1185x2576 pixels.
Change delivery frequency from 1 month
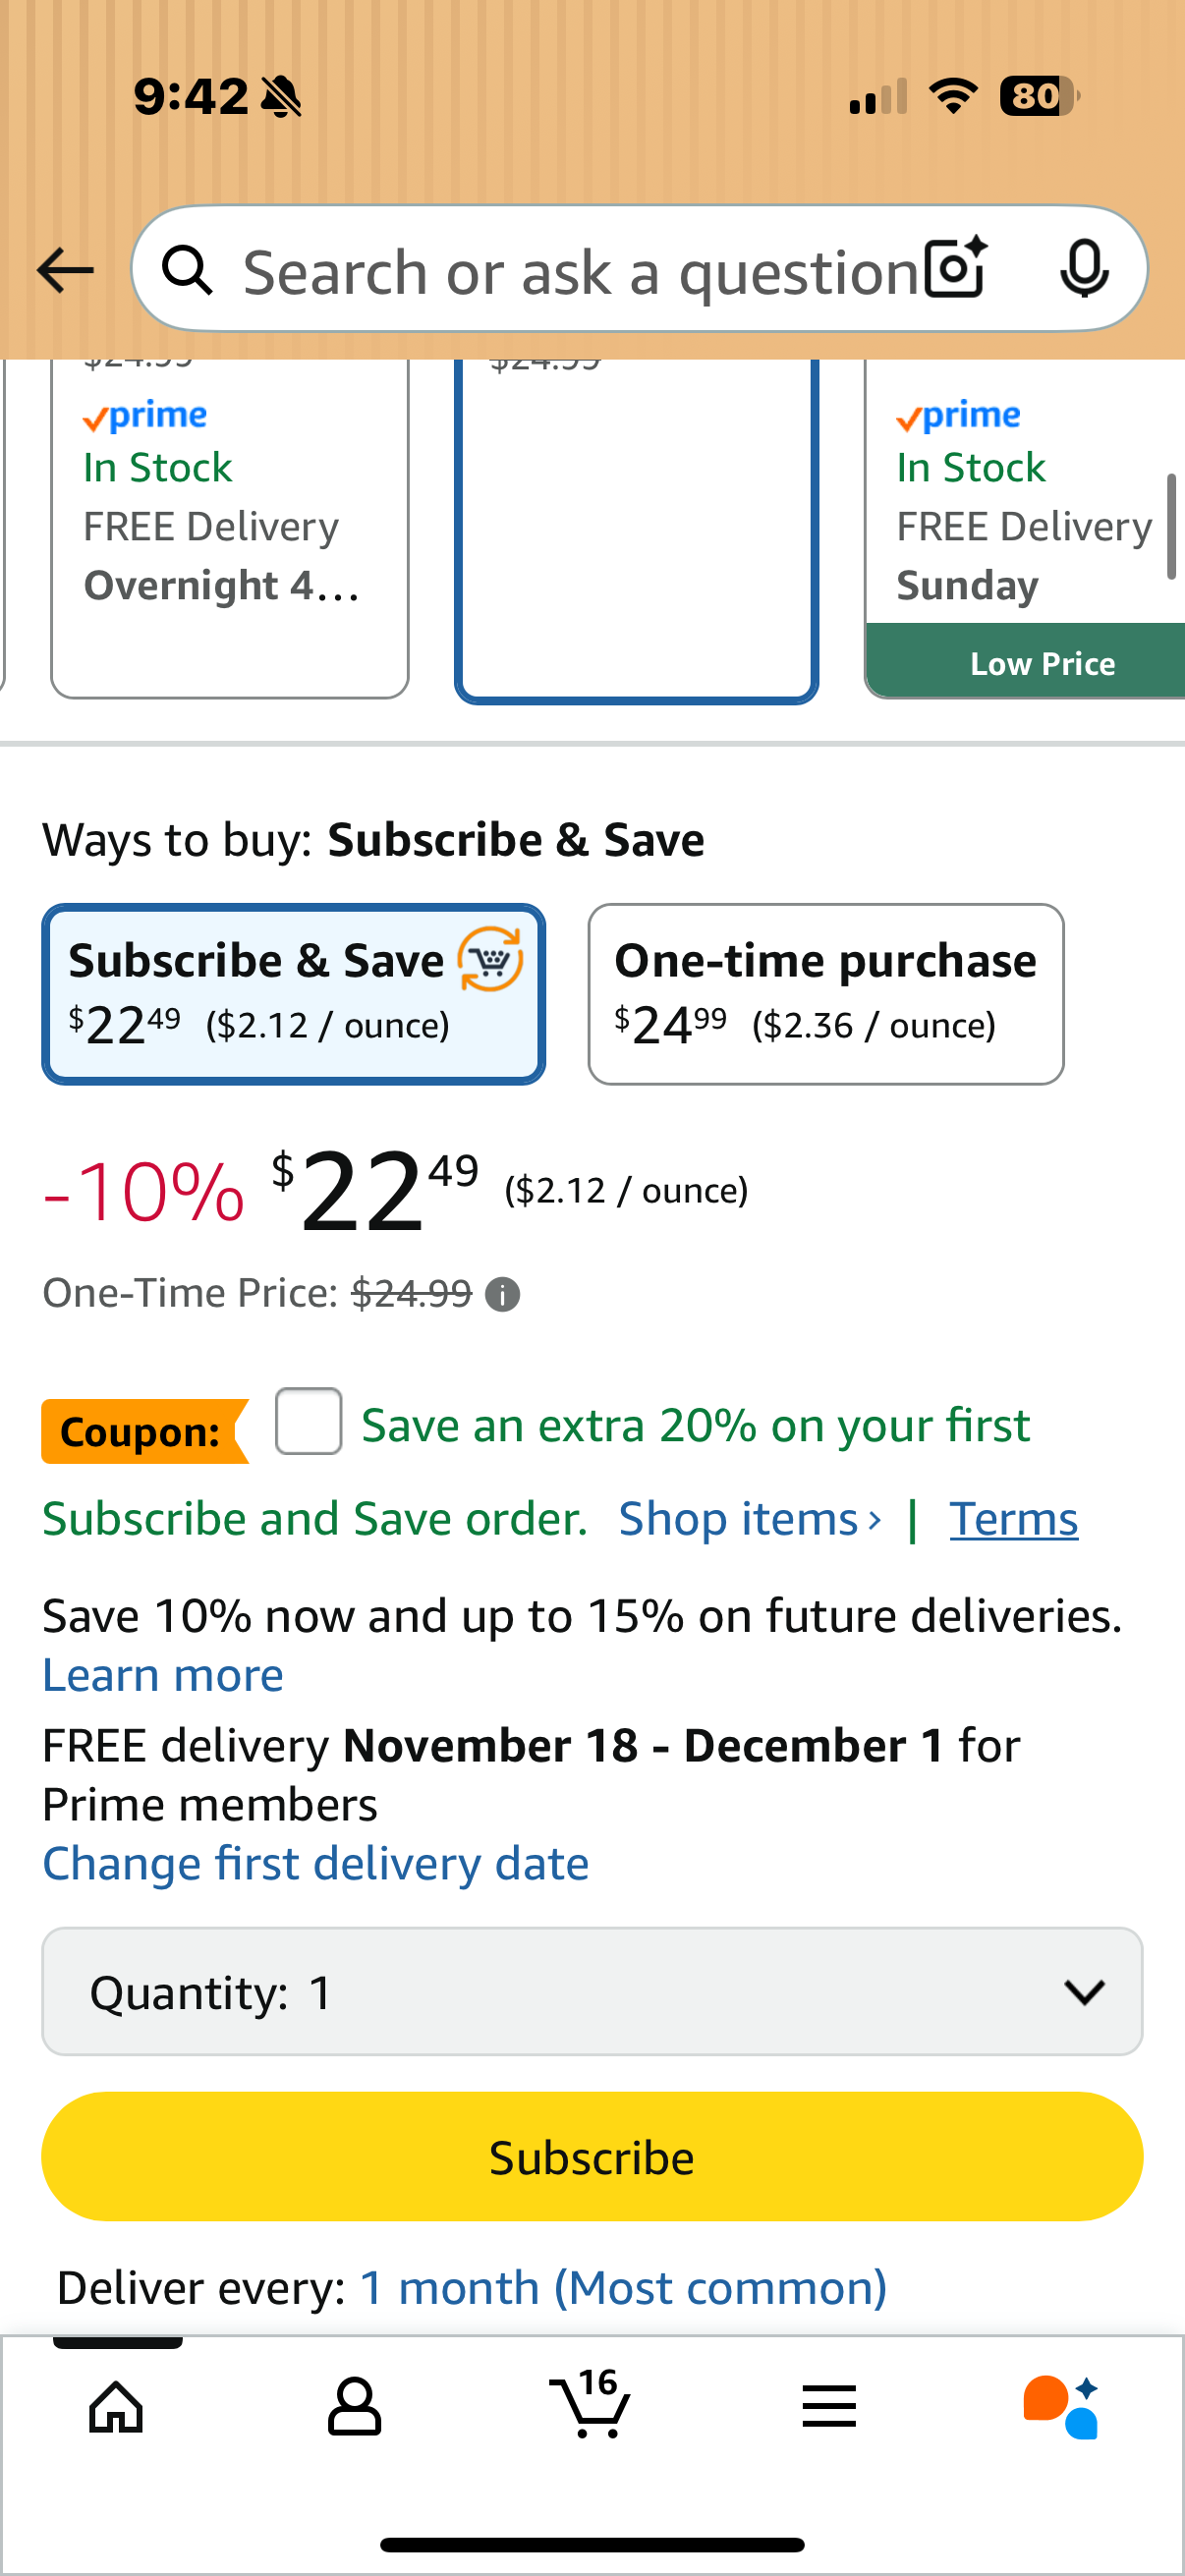(622, 2288)
